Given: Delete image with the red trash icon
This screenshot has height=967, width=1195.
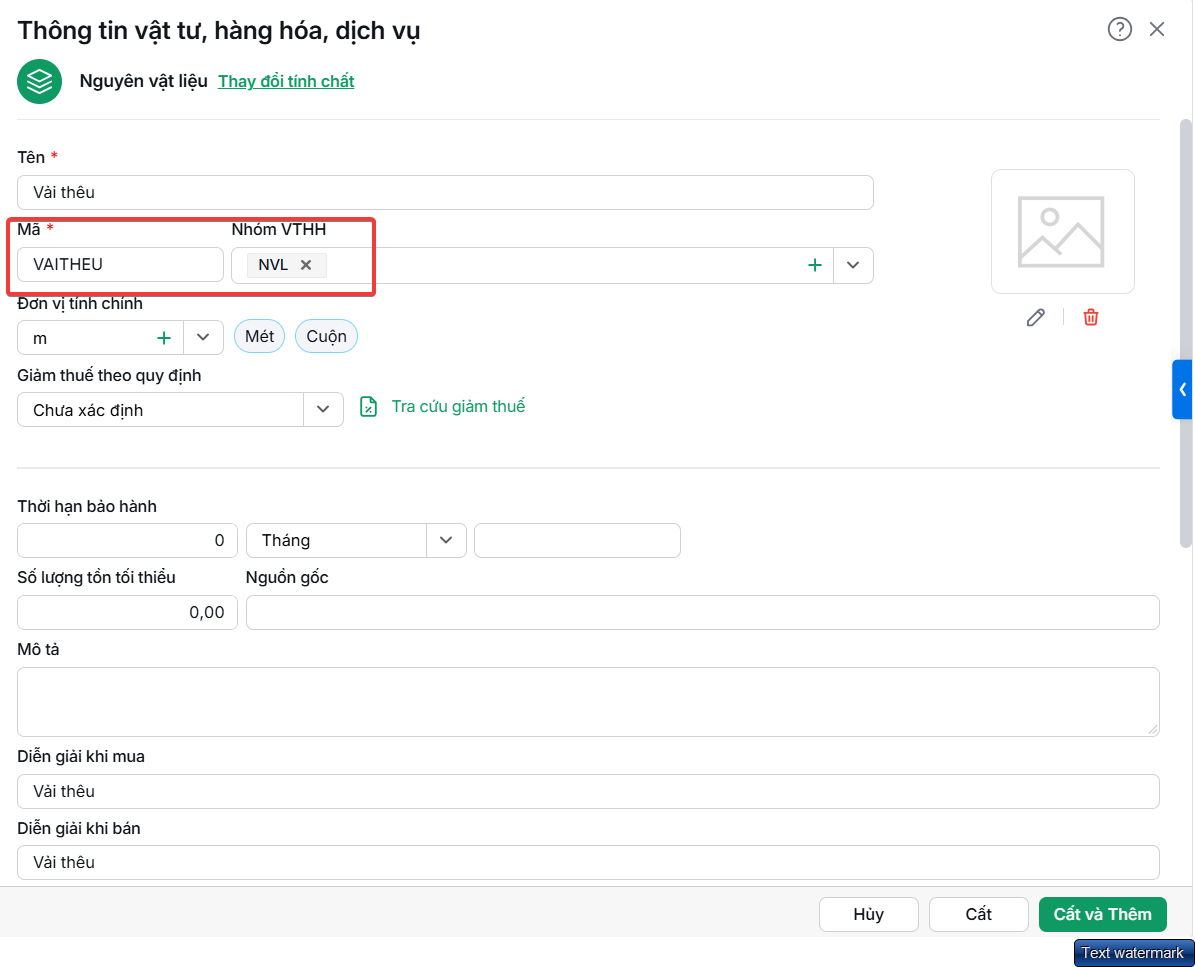Looking at the screenshot, I should point(1091,317).
